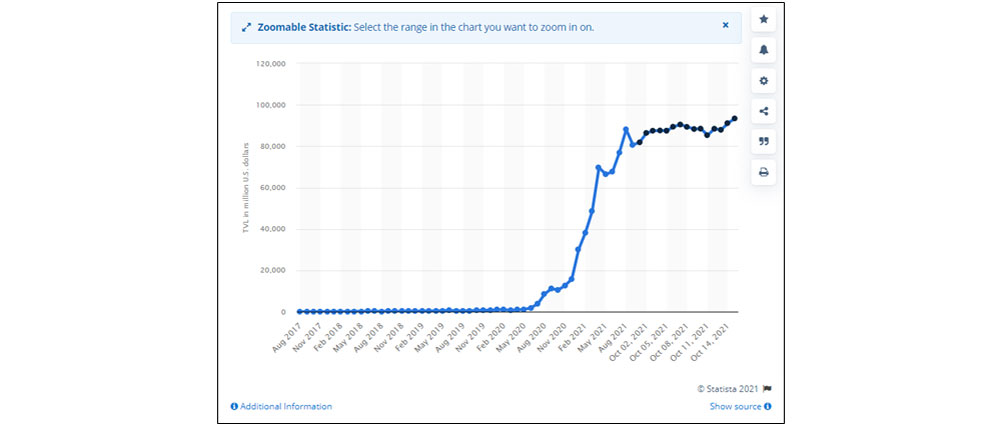Click the Zoomable Statistic bold heading
The height and width of the screenshot is (424, 1000).
click(x=304, y=27)
